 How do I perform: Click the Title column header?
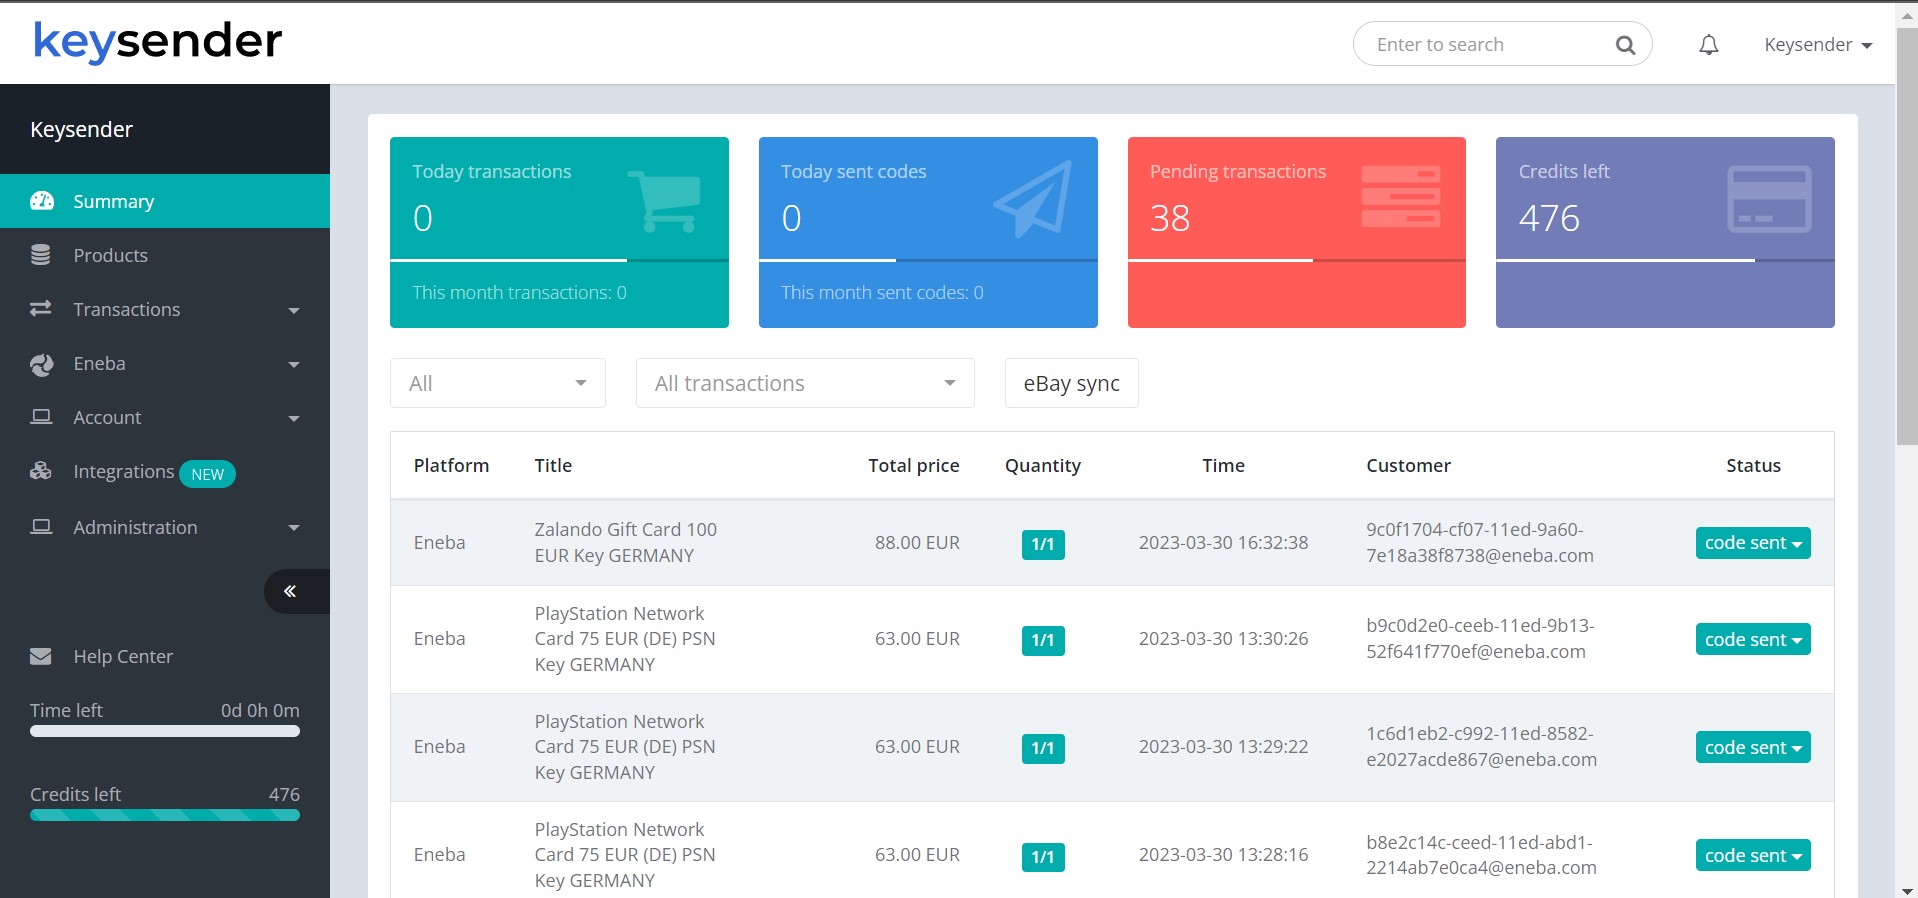pyautogui.click(x=553, y=465)
